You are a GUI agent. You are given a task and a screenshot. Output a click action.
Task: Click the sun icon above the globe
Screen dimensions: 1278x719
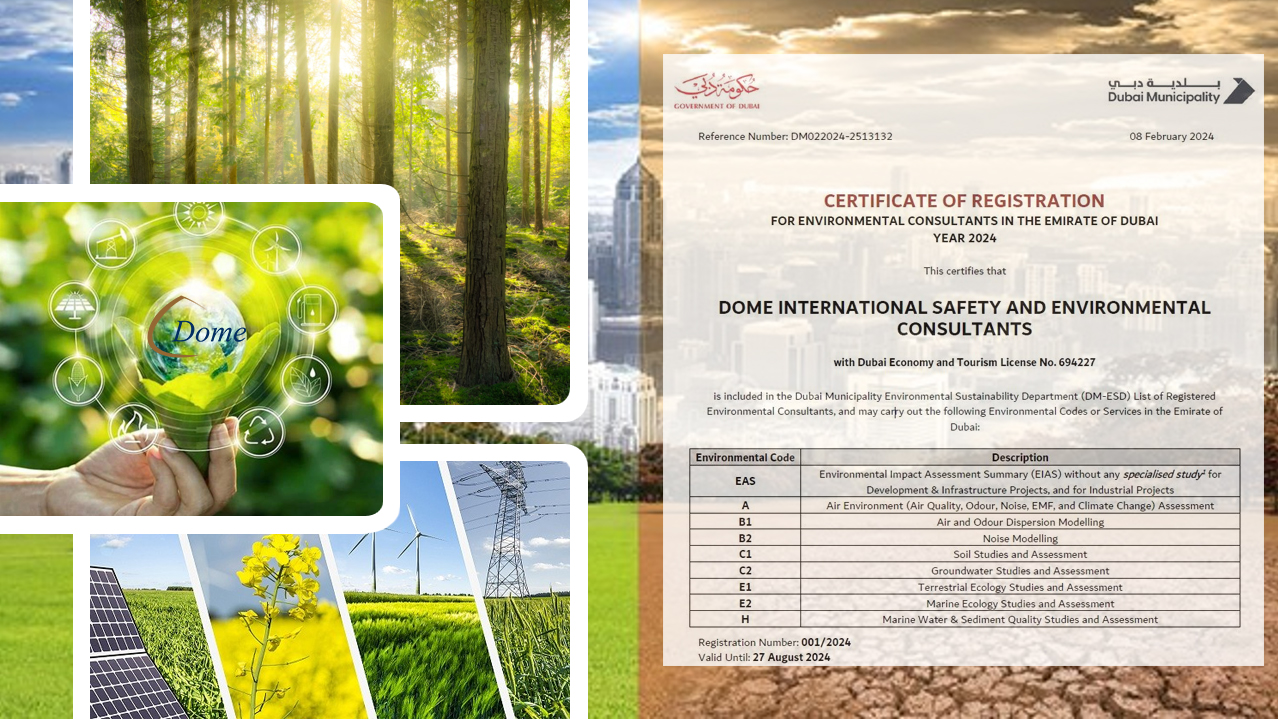point(199,215)
